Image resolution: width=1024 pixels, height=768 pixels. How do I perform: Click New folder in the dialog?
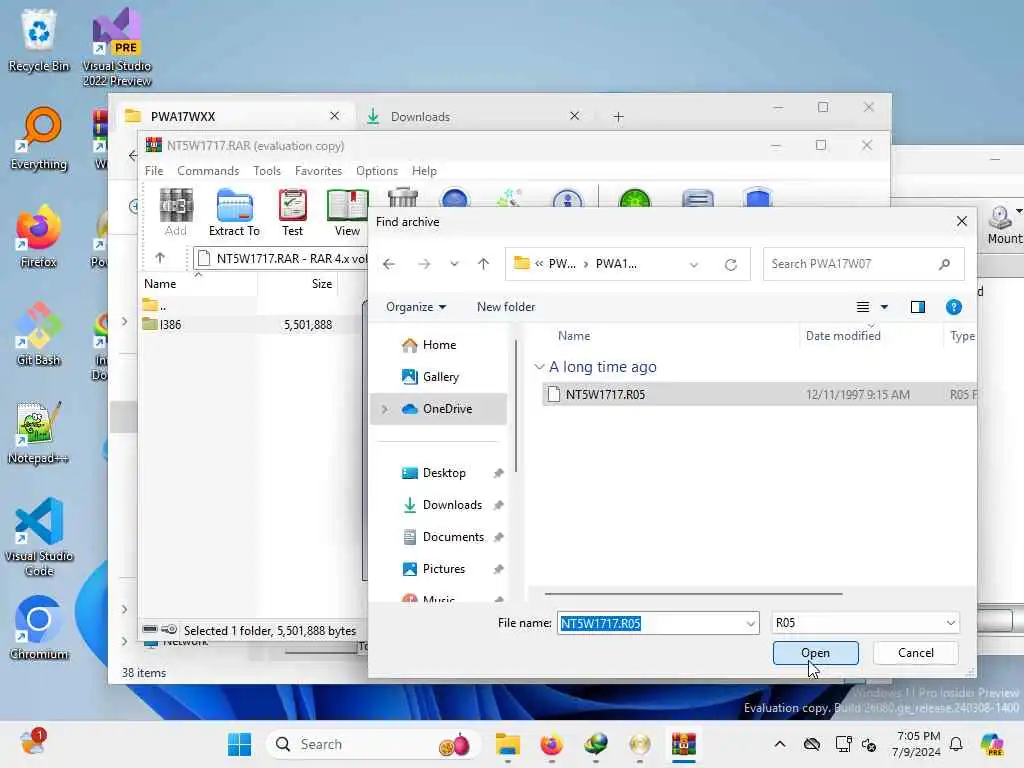point(506,307)
